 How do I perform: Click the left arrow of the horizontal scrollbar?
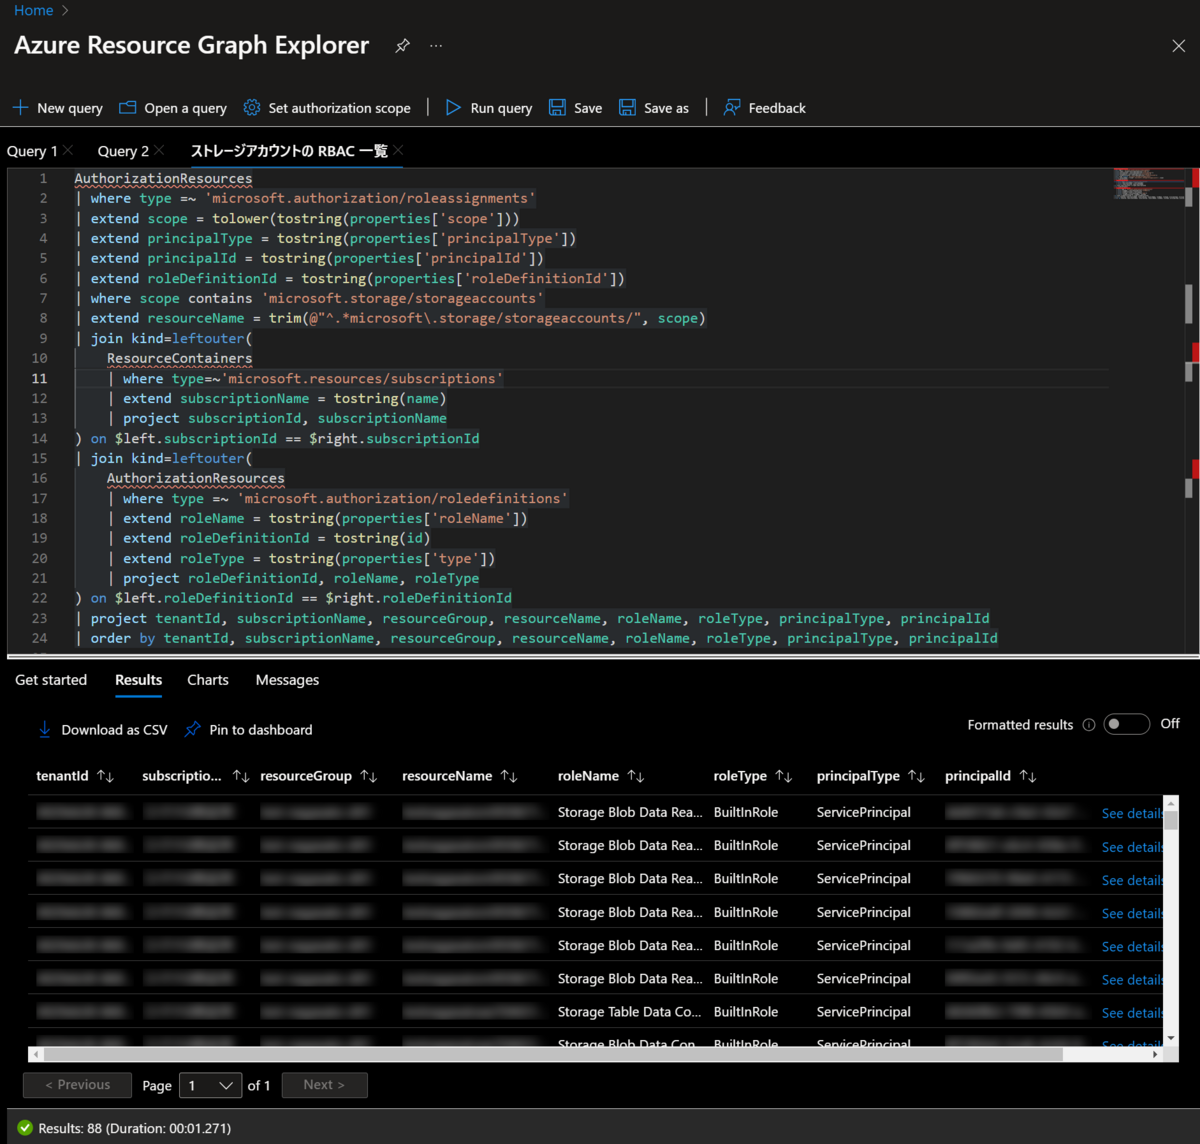[36, 1054]
